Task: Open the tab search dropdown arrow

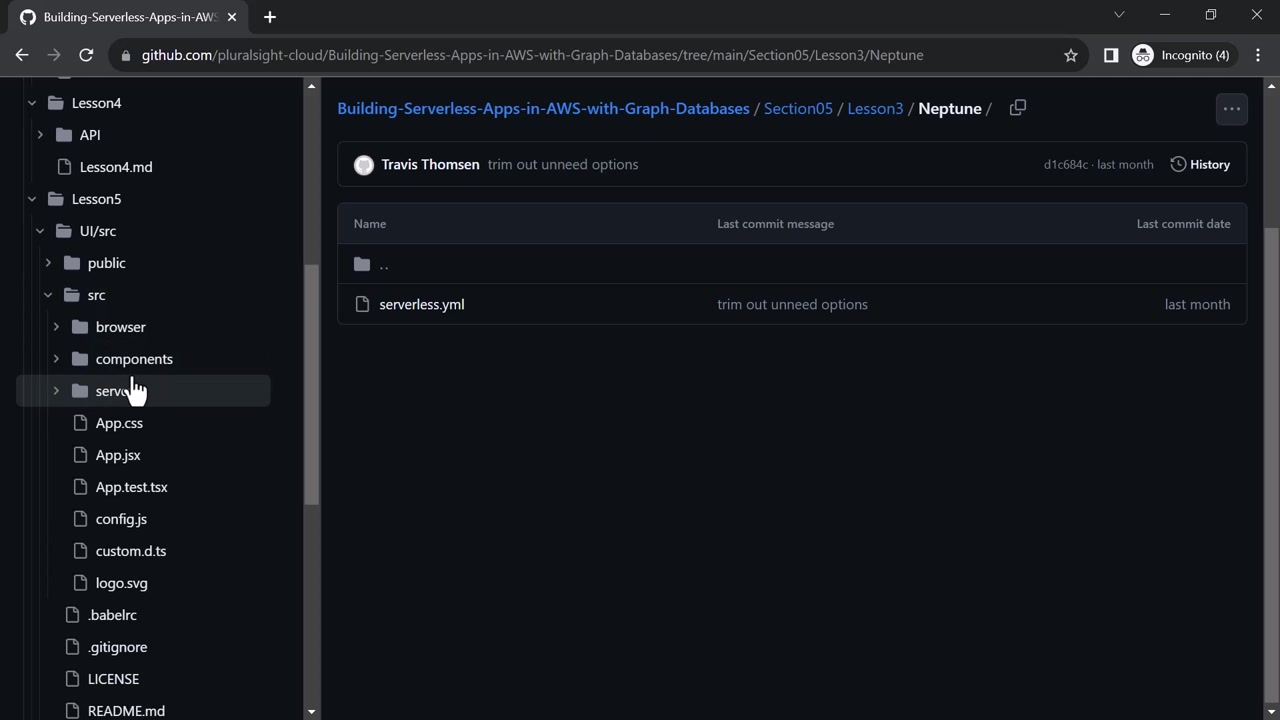Action: click(x=1119, y=15)
